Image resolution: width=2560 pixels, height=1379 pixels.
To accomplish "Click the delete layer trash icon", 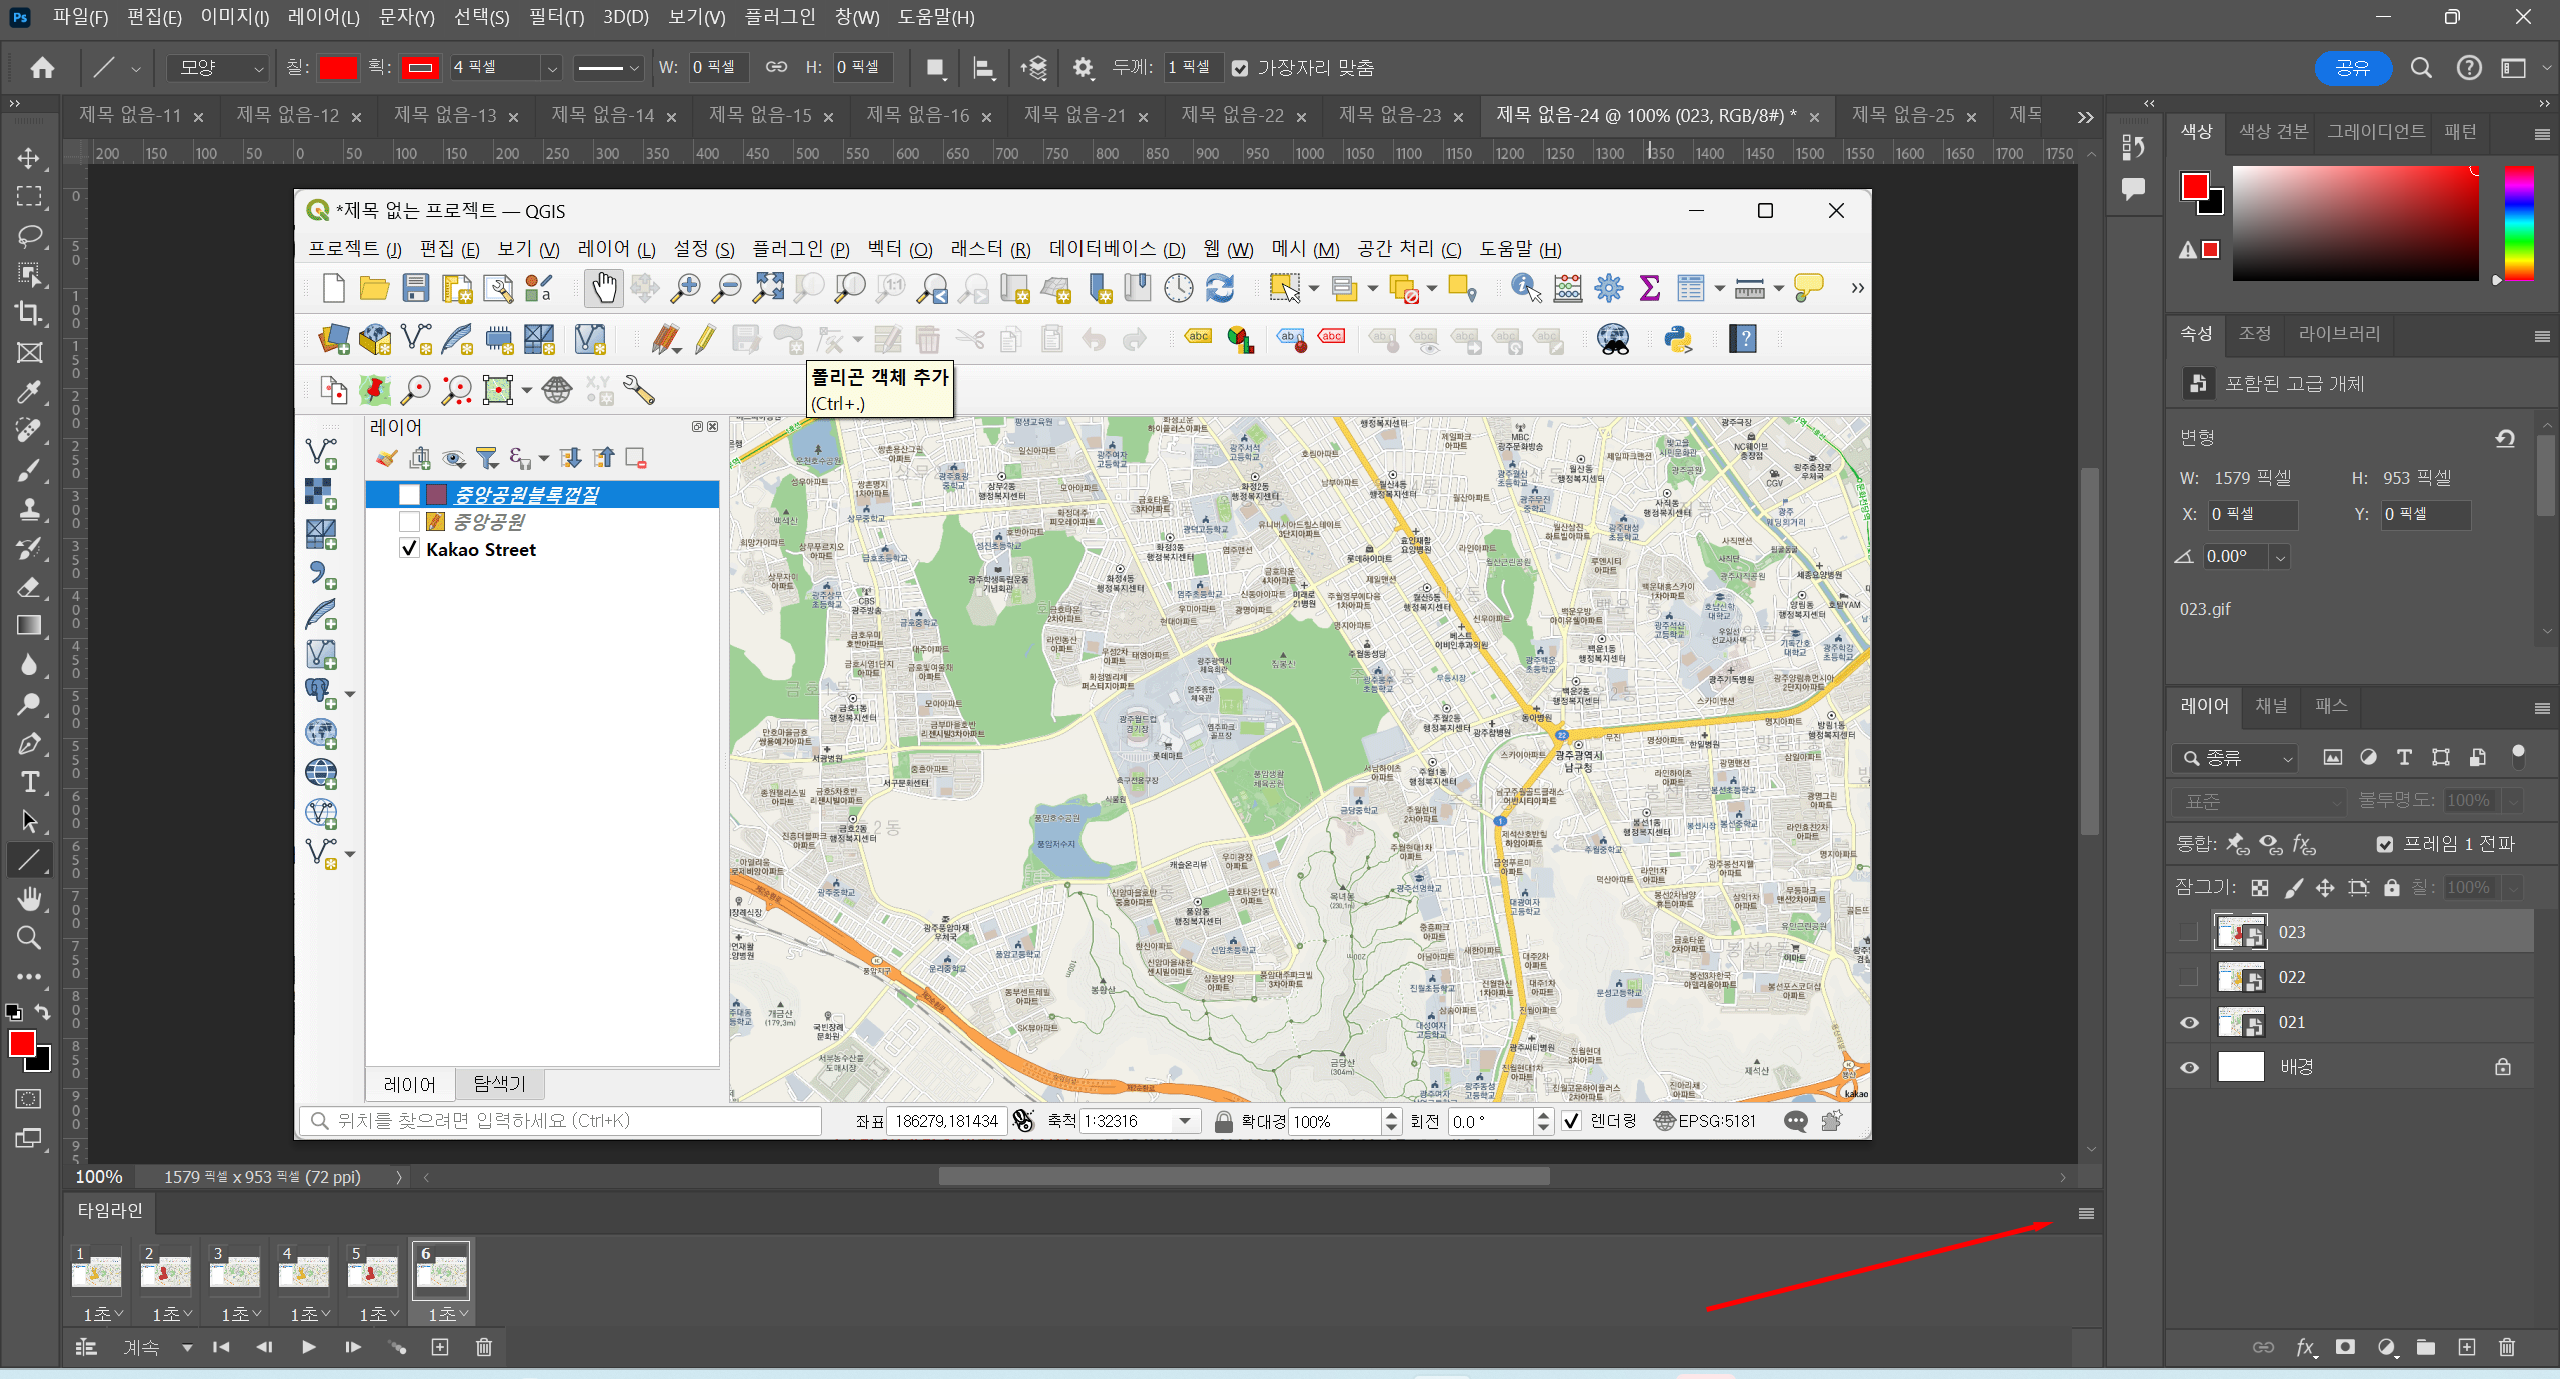I will coord(2506,1347).
